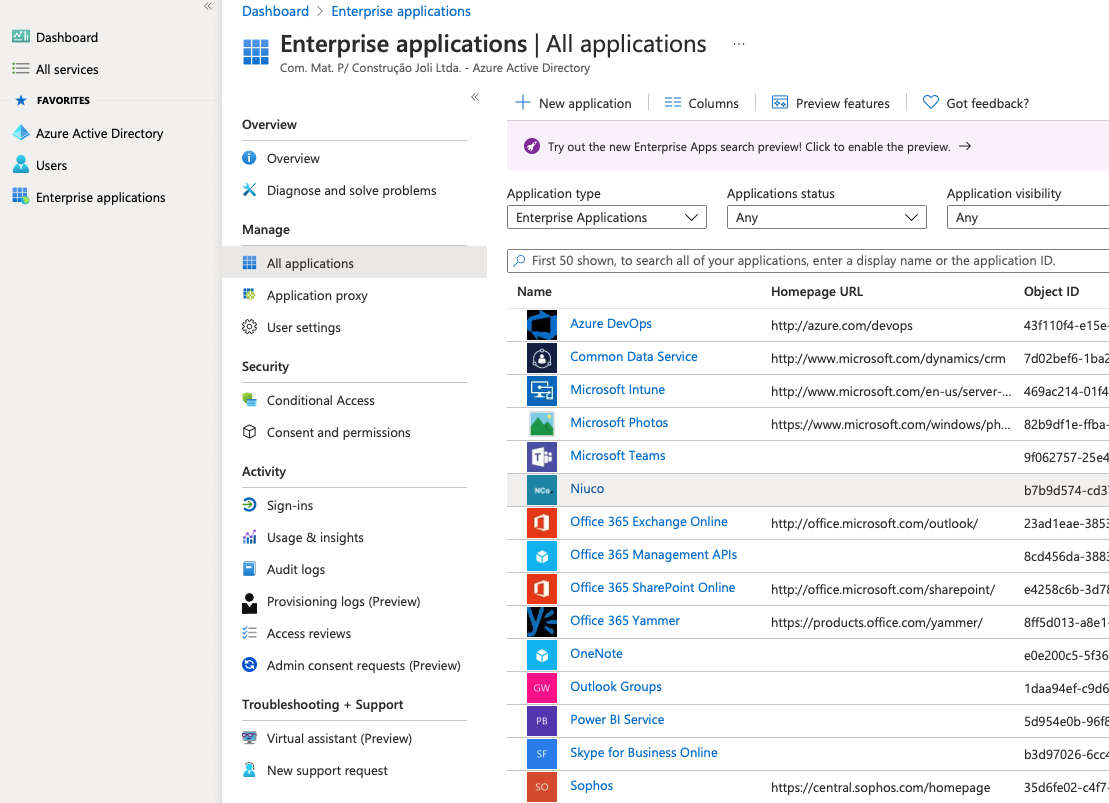Click the Users person icon in sidebar

[21, 165]
